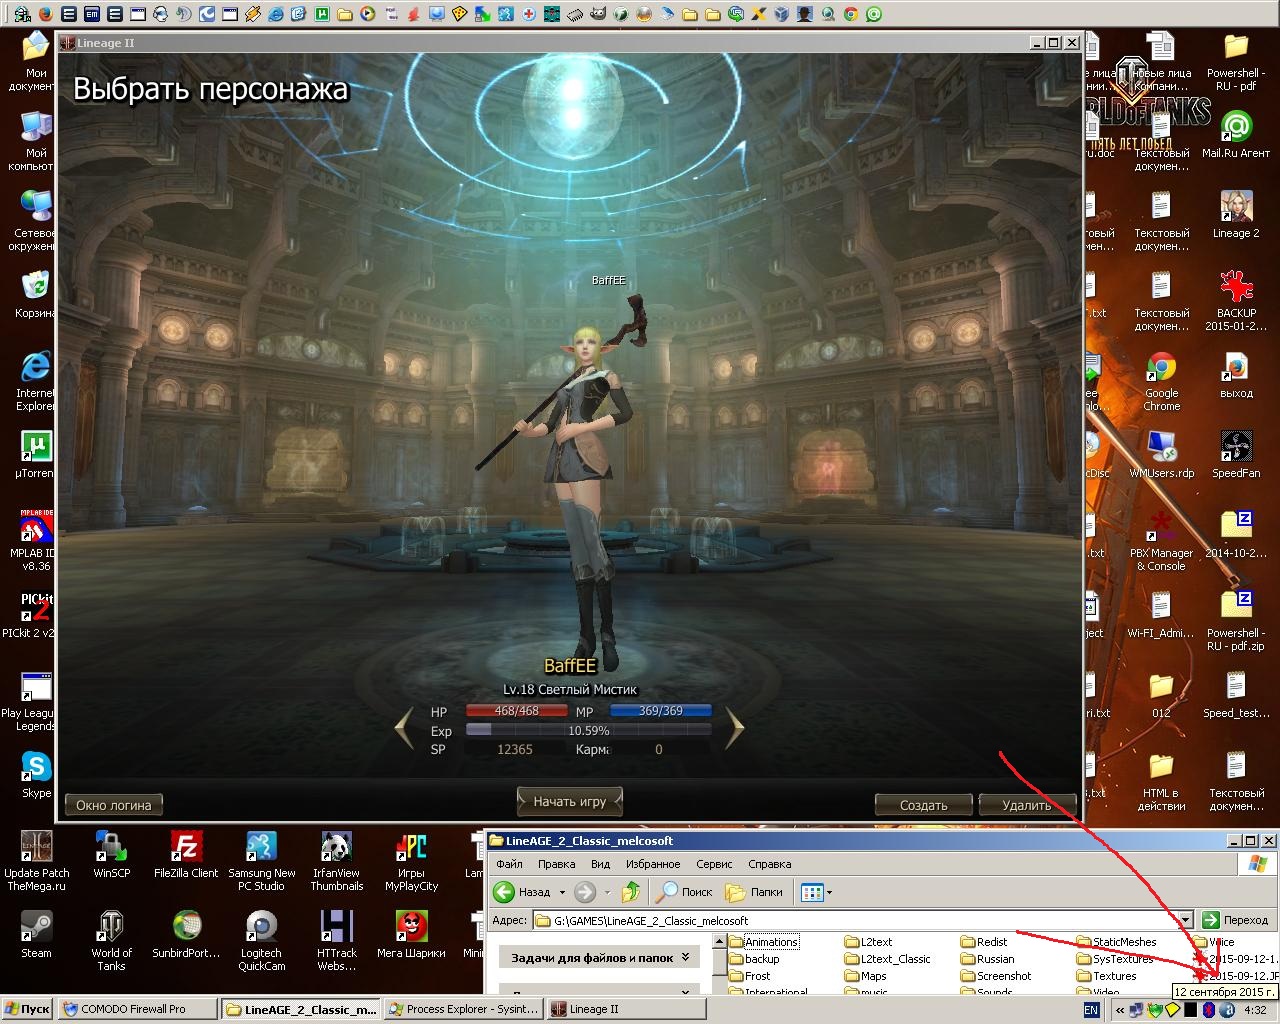Image resolution: width=1280 pixels, height=1024 pixels.
Task: Open the Пуск start menu
Action: (27, 1009)
